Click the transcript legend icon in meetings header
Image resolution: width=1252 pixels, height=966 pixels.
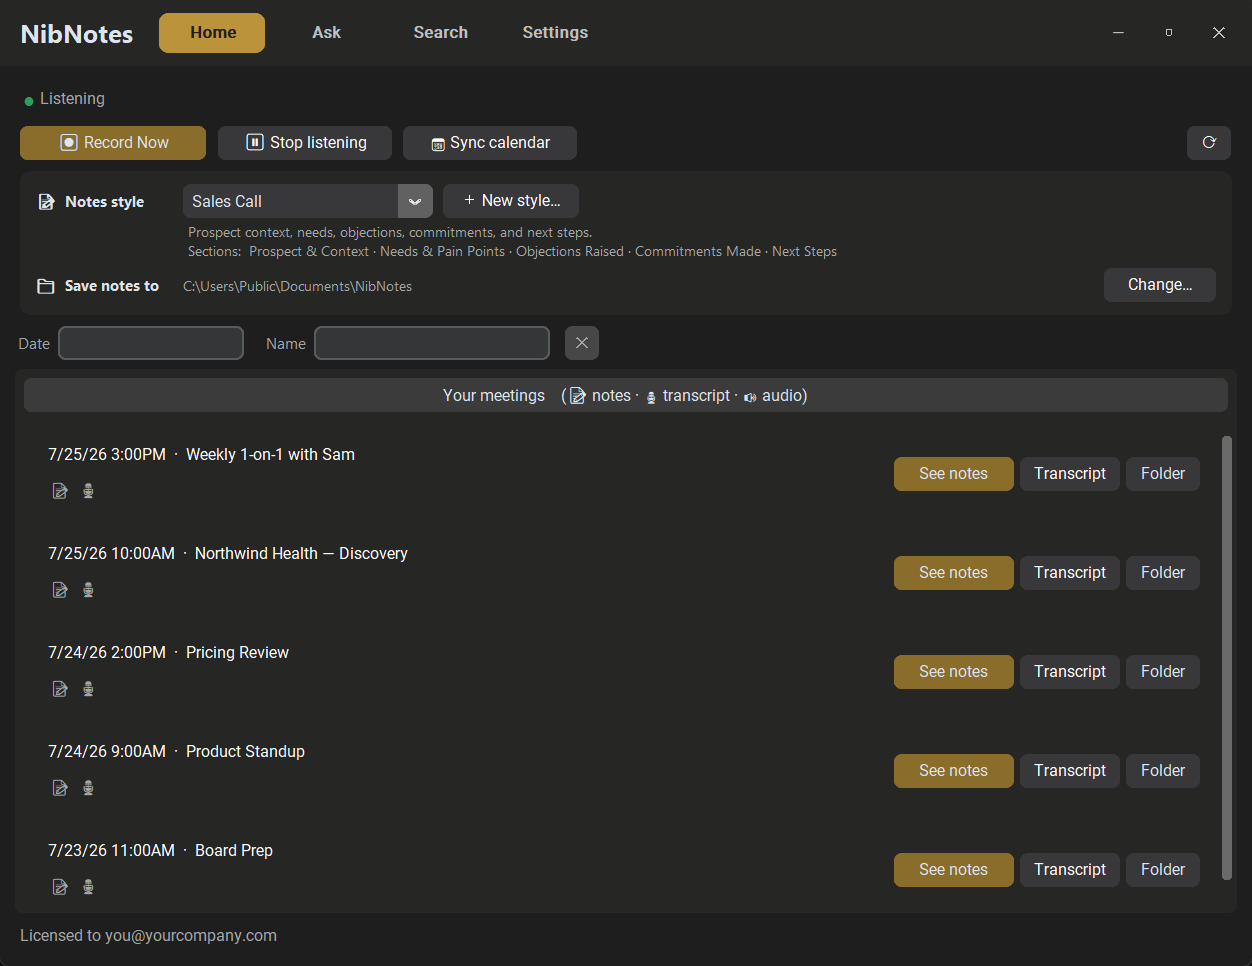tap(651, 397)
